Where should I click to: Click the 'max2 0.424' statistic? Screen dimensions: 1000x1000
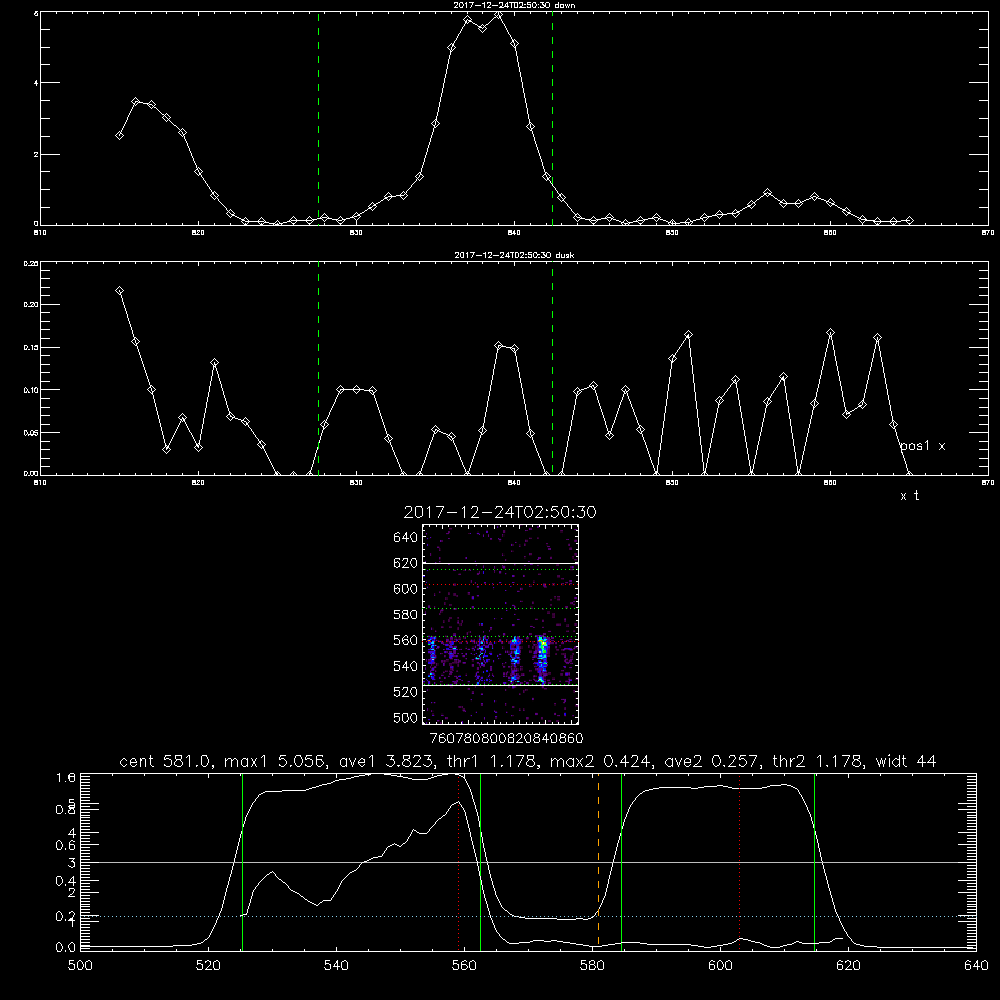[600, 761]
